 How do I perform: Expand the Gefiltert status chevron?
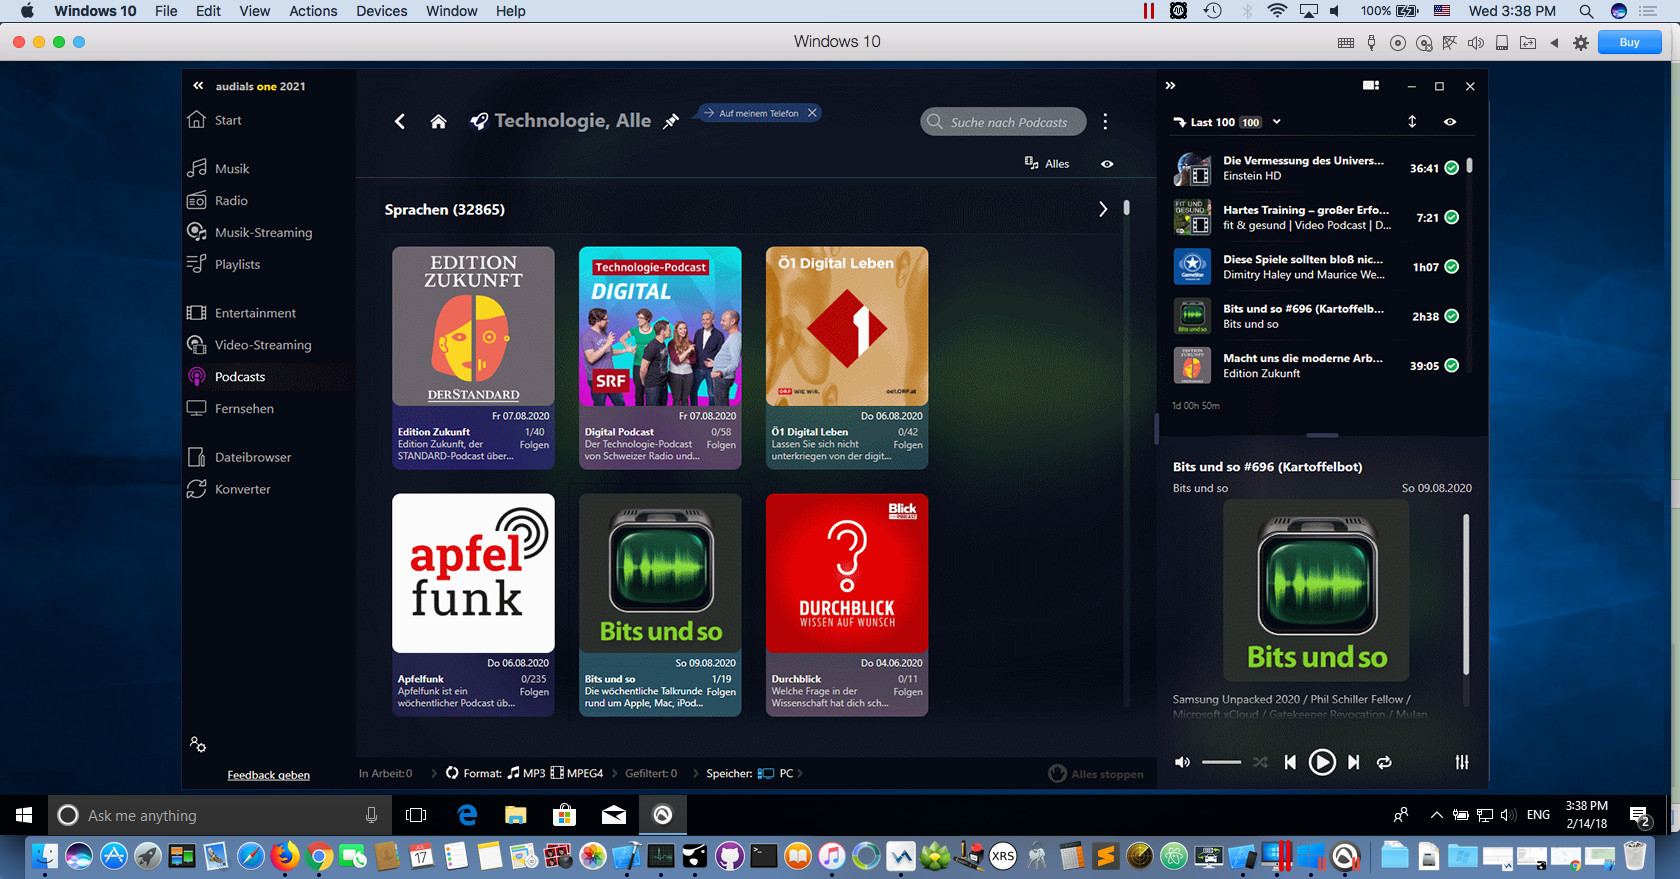click(695, 773)
